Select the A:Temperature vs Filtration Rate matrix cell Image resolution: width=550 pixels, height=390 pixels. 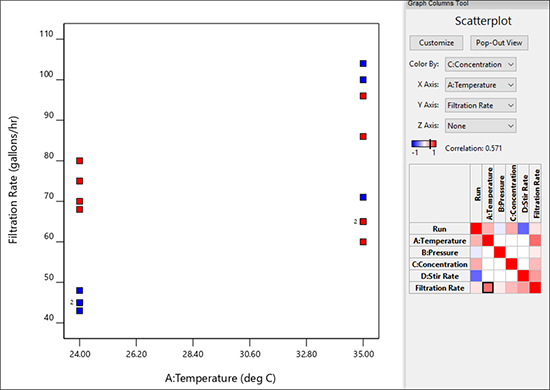(x=535, y=241)
